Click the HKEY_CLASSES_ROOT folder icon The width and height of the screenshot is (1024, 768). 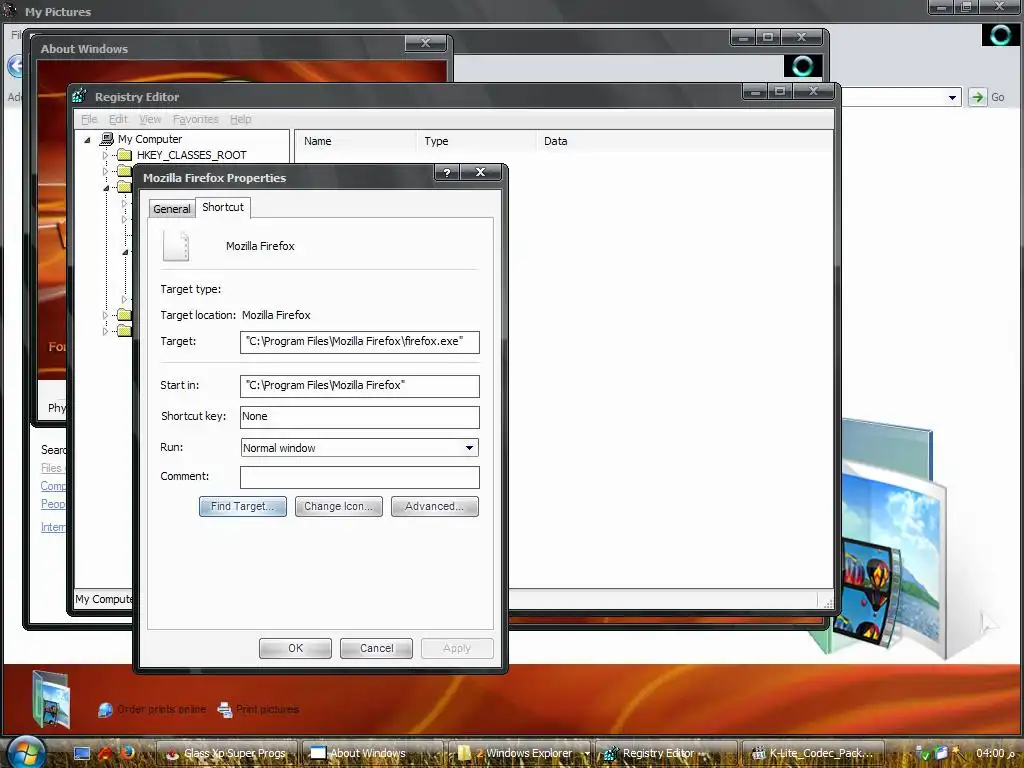coord(124,155)
